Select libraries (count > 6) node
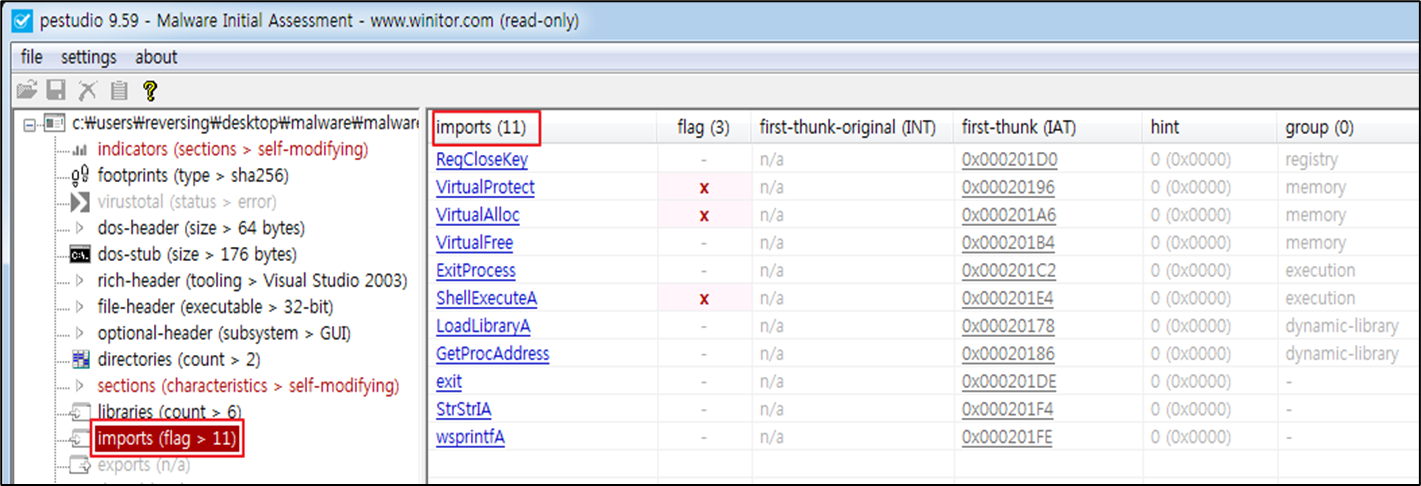 coord(170,412)
